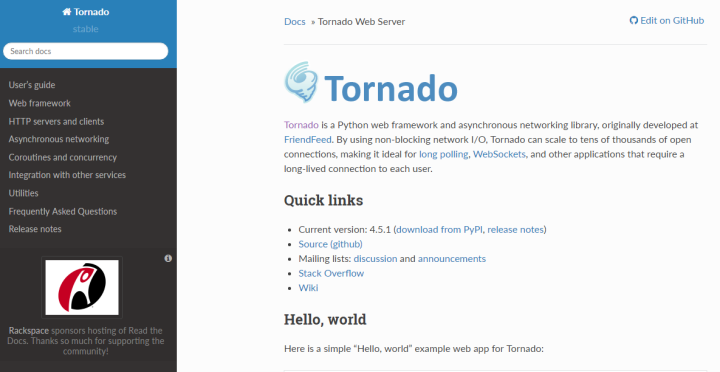Select Integration with other services

coord(67,175)
